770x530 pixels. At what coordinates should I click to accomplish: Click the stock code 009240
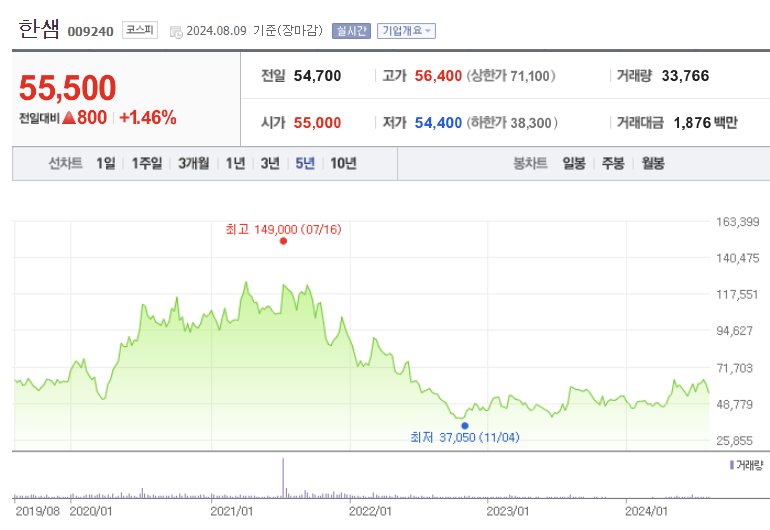(x=90, y=31)
